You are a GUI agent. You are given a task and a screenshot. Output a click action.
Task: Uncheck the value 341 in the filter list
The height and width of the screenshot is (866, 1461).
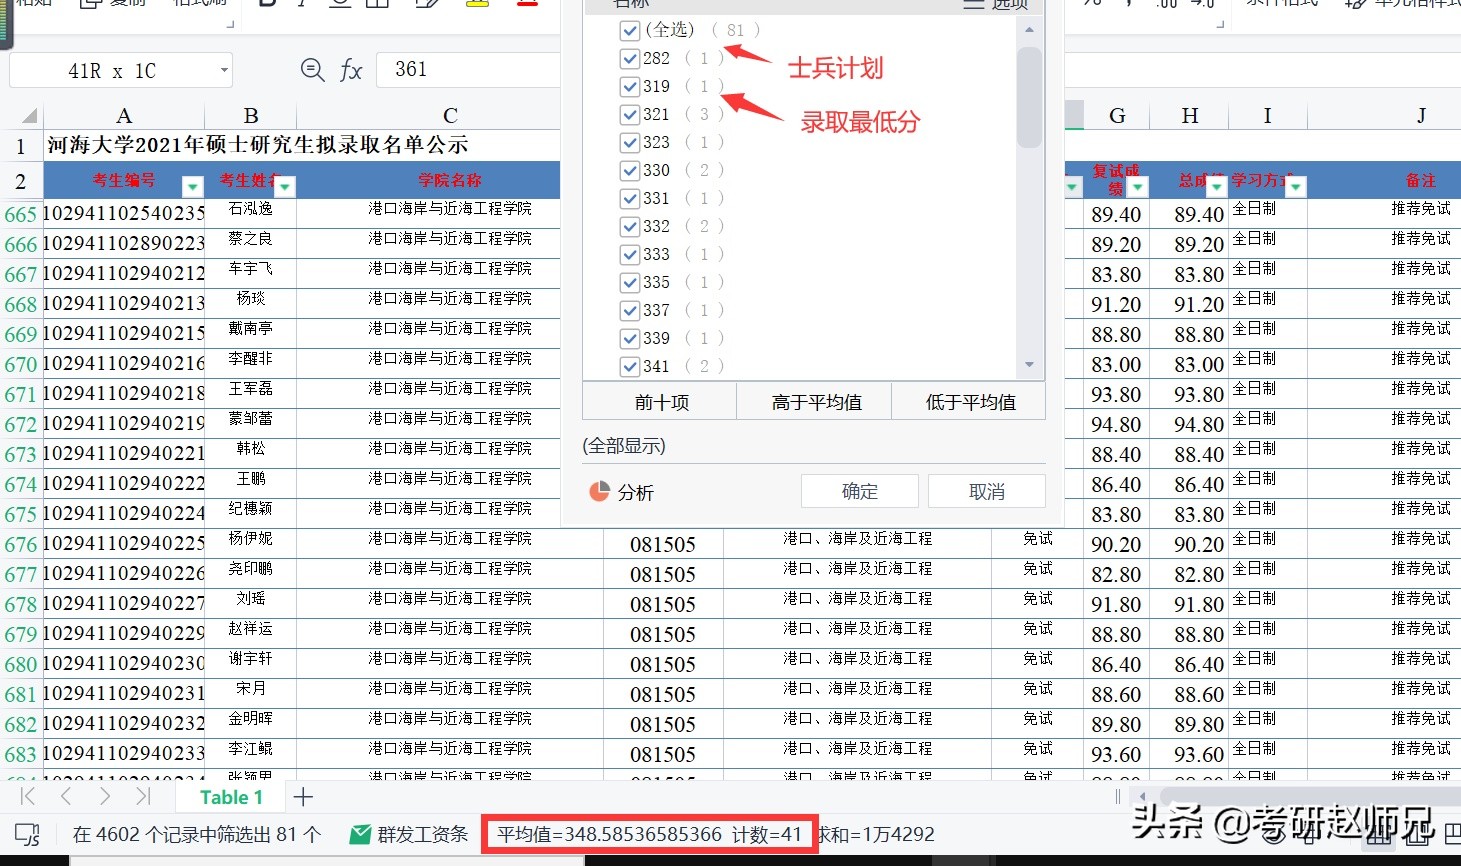[x=630, y=366]
